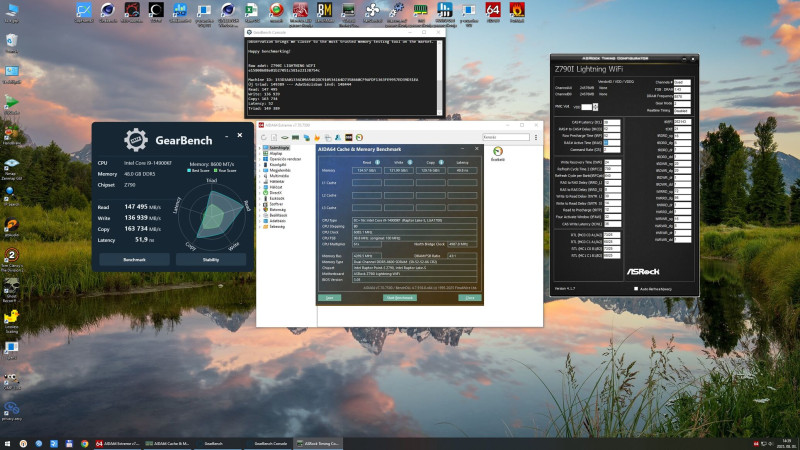Open the yellow BM desktop icon
The width and height of the screenshot is (800, 450).
(324, 10)
